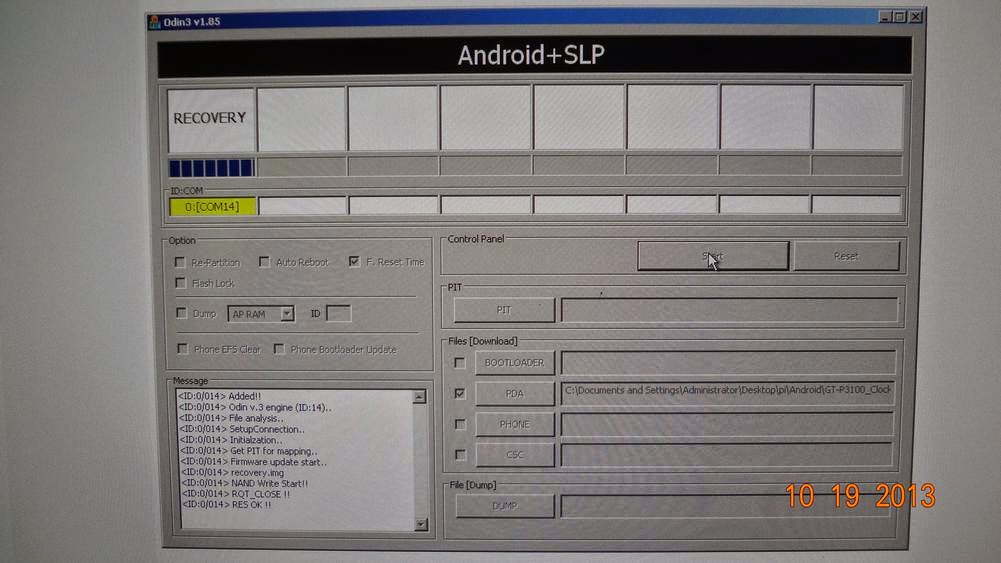The height and width of the screenshot is (563, 1001).
Task: Click the blue flashing progress bar
Action: click(211, 168)
